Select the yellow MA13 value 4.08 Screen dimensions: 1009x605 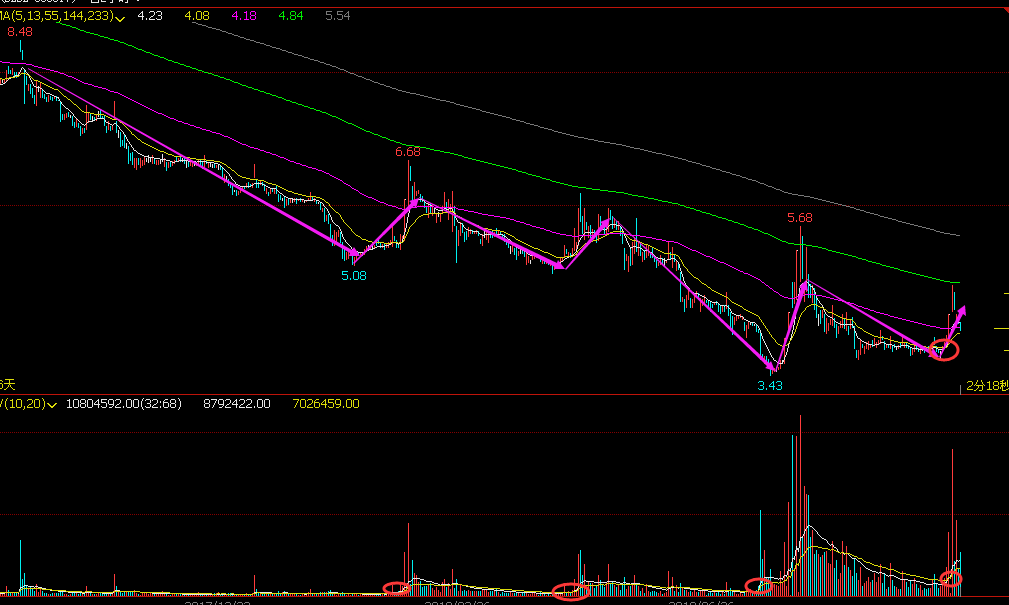coord(197,15)
